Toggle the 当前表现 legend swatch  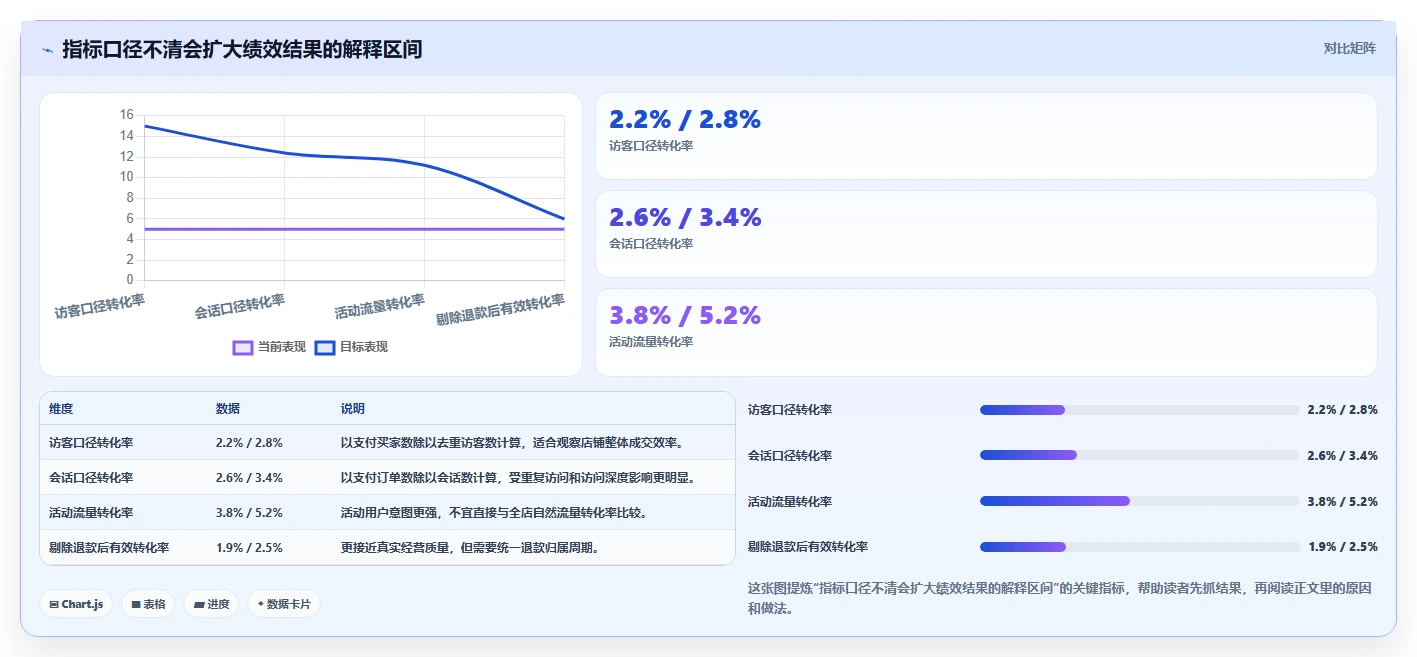point(242,347)
